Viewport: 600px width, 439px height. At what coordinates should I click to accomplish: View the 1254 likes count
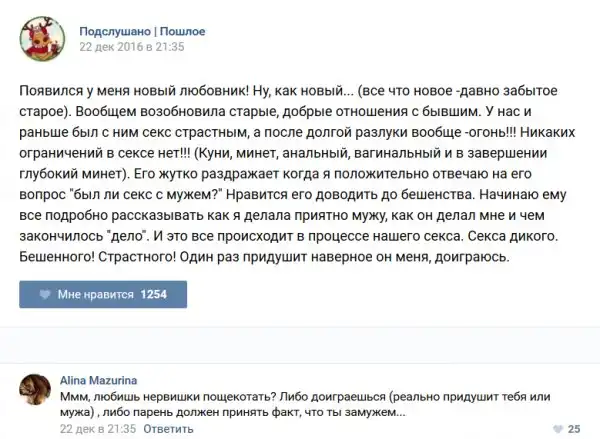152,295
